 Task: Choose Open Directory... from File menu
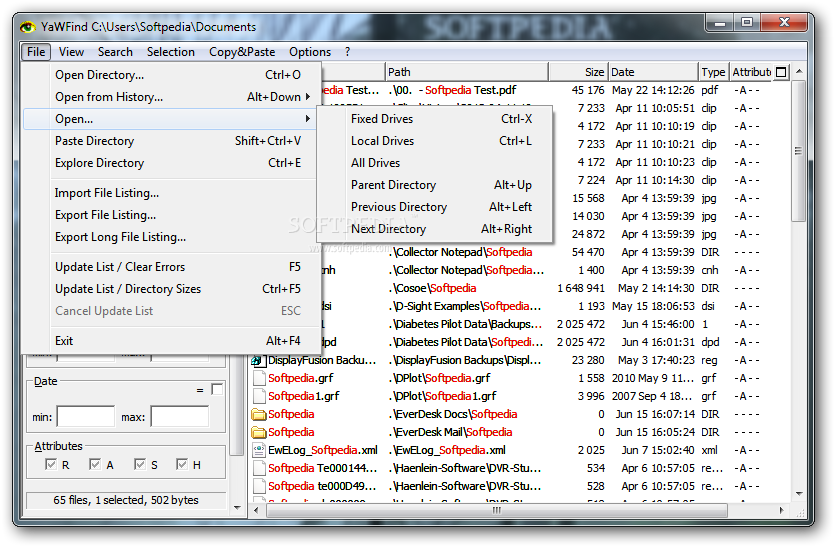pyautogui.click(x=171, y=75)
